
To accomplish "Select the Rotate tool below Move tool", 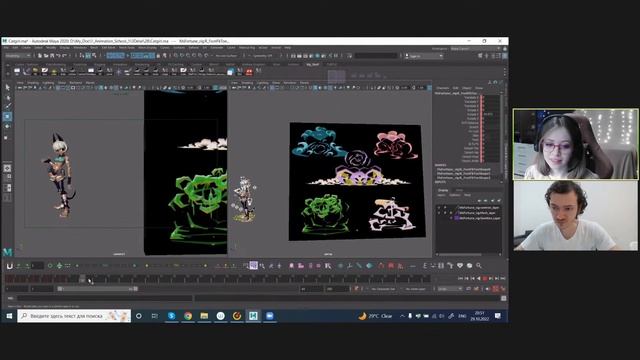I will click(x=8, y=126).
